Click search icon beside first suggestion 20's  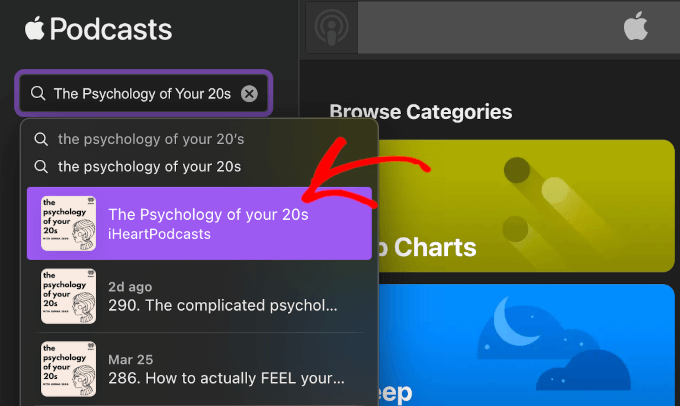(41, 139)
